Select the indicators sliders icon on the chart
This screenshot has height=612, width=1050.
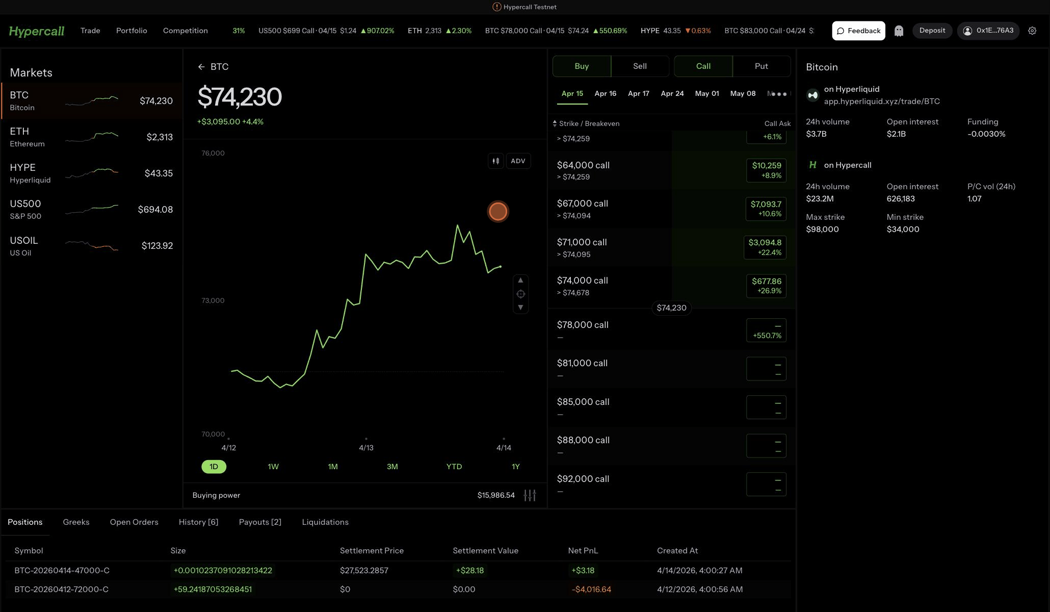pyautogui.click(x=495, y=160)
